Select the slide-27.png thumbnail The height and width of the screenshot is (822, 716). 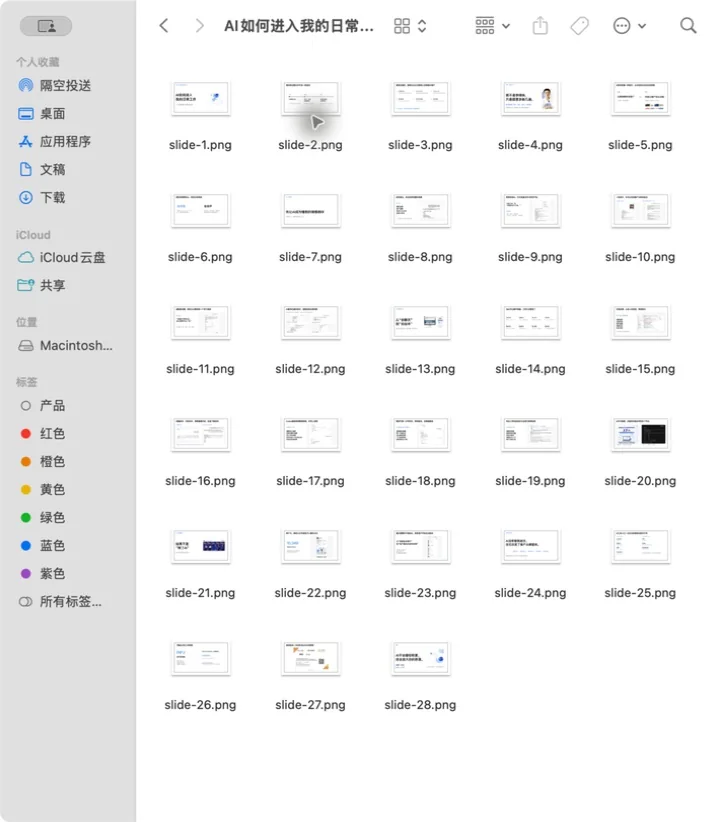tap(310, 658)
